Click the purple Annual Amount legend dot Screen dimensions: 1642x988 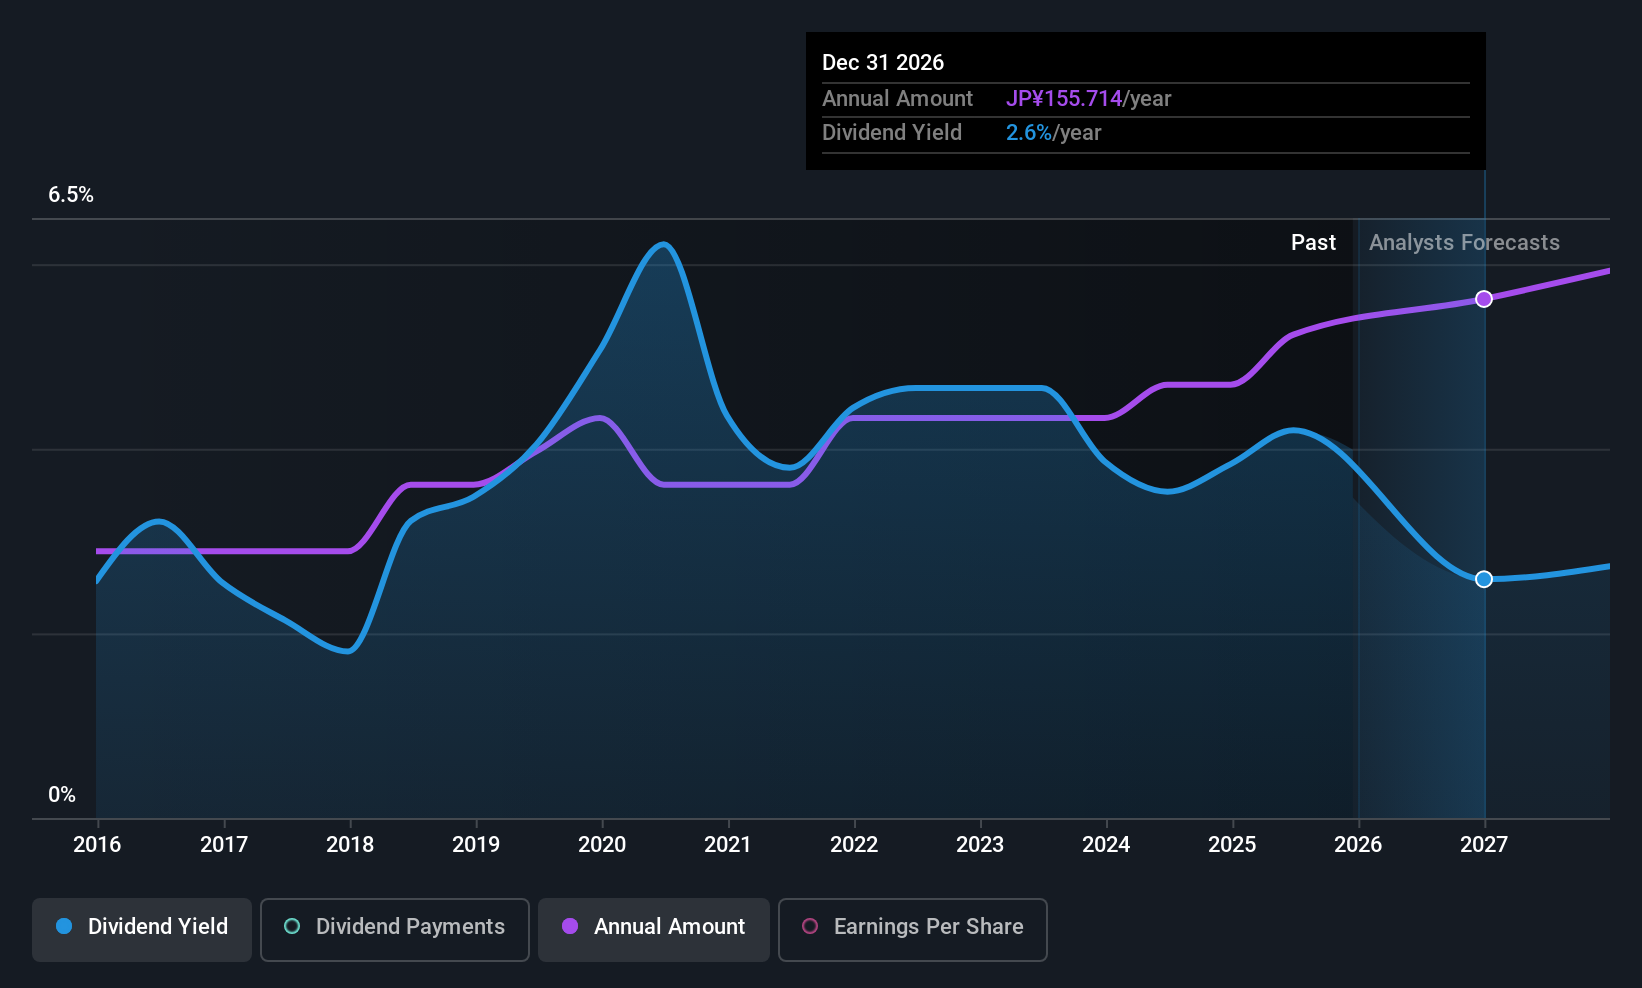coord(570,926)
